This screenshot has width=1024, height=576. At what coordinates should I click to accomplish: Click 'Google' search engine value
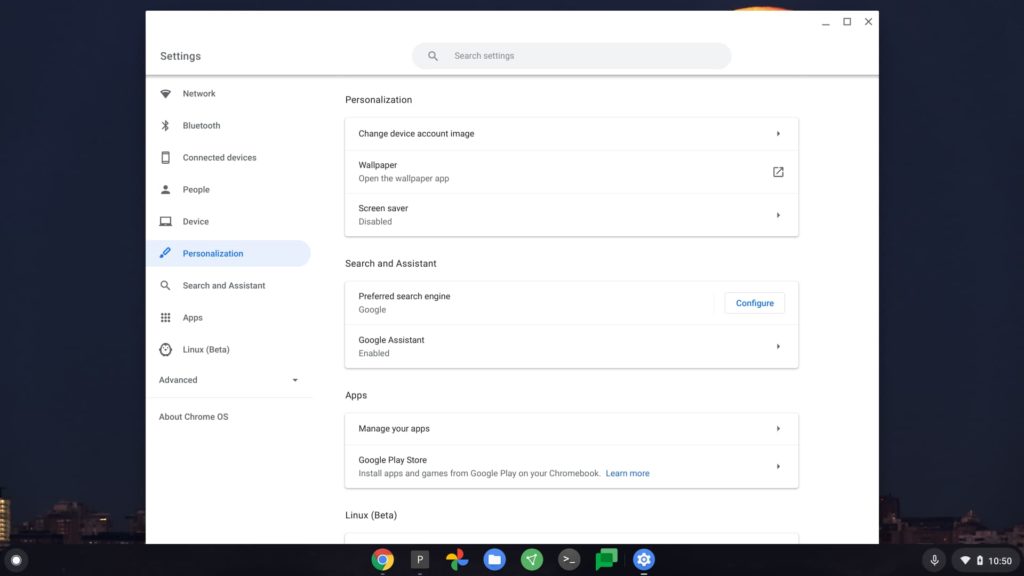pos(372,310)
